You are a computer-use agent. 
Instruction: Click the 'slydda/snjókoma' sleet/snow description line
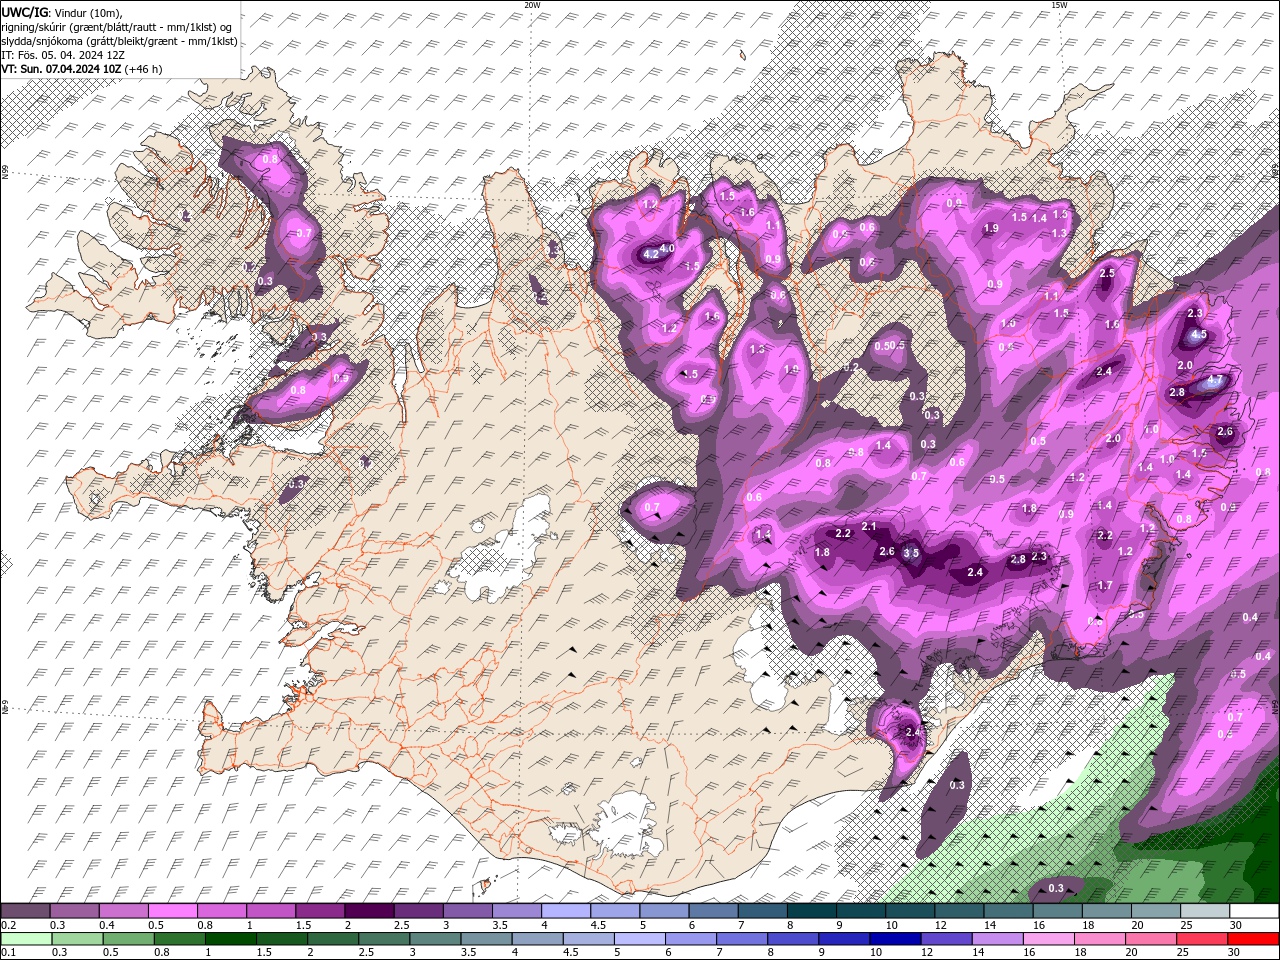tap(119, 41)
